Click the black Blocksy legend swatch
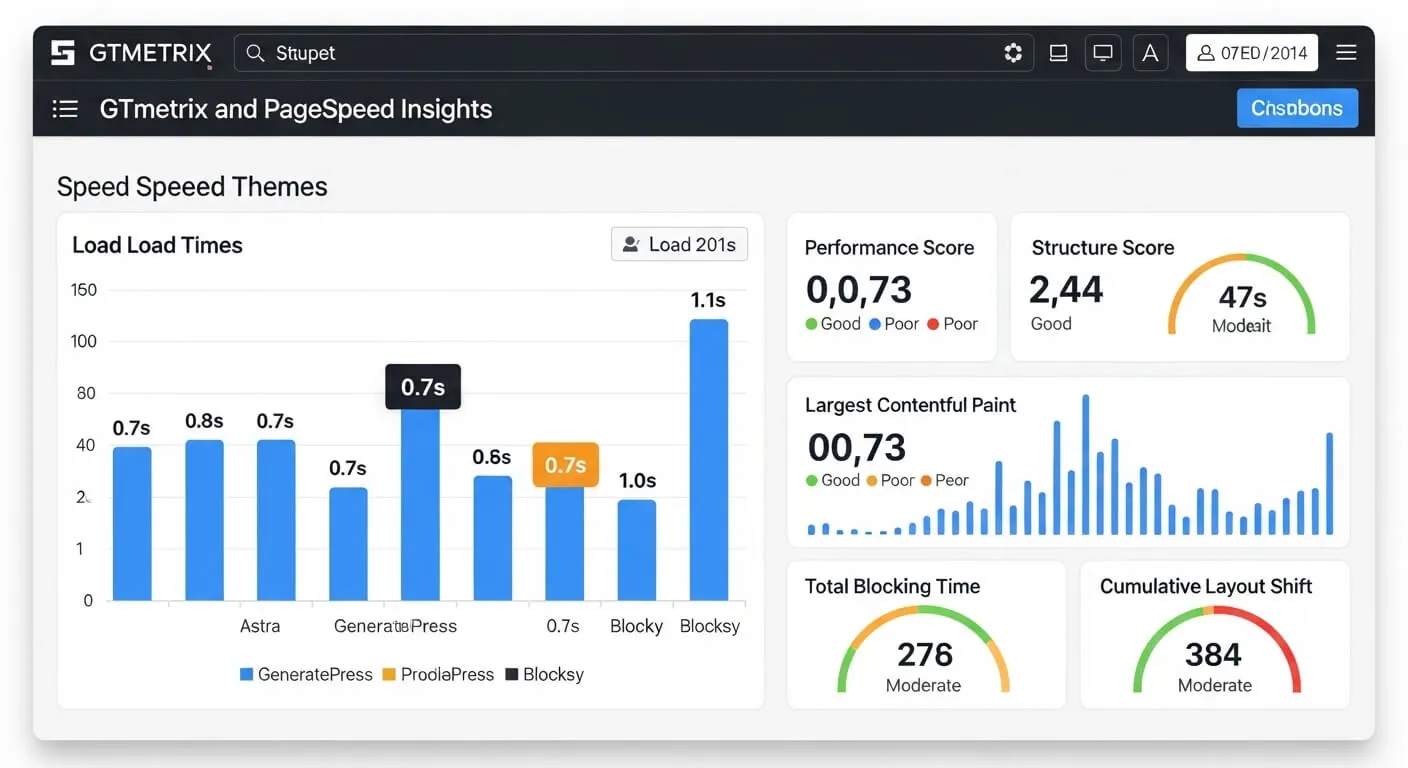Viewport: 1408px width, 768px height. (512, 675)
